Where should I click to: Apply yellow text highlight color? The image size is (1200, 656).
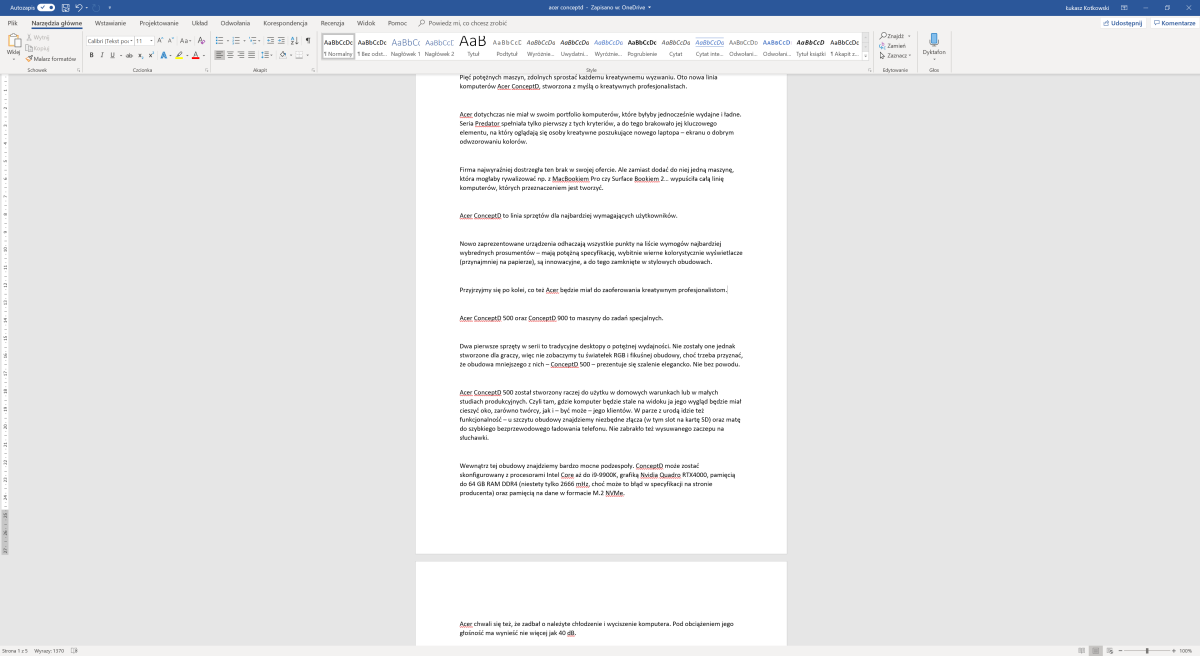tap(179, 55)
